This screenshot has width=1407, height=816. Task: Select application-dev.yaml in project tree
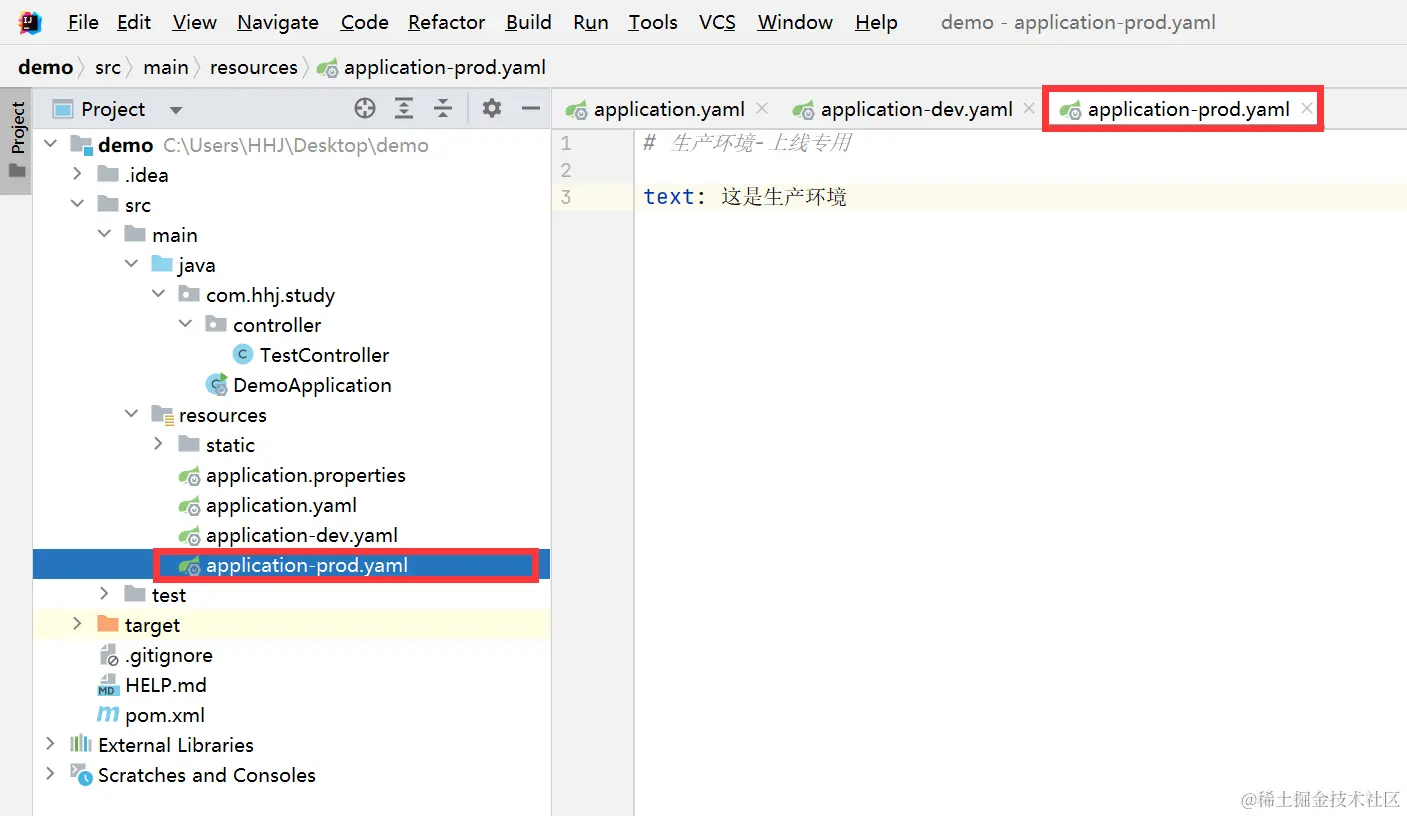(x=302, y=535)
